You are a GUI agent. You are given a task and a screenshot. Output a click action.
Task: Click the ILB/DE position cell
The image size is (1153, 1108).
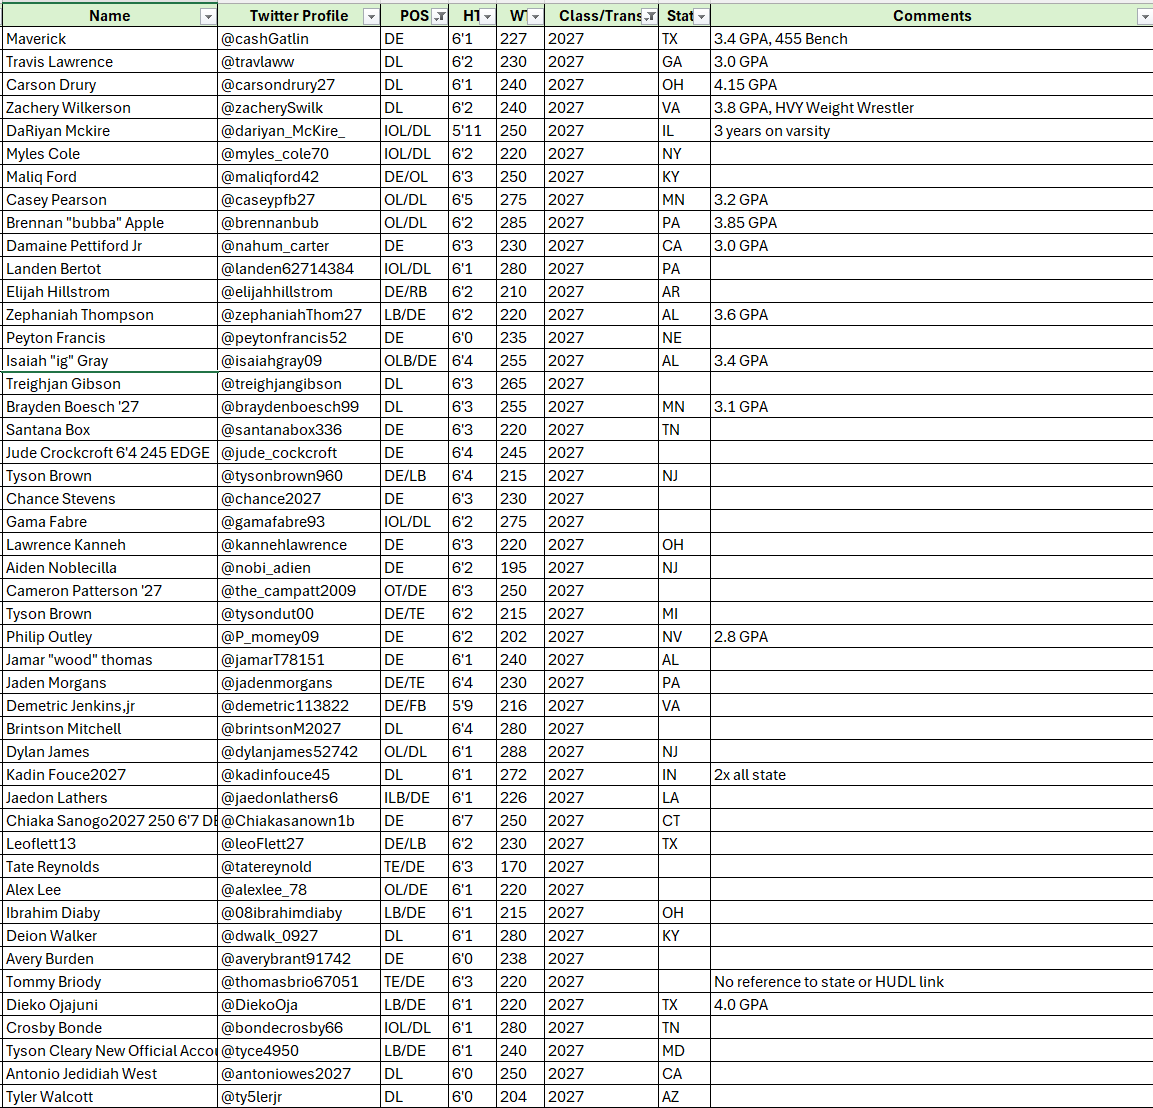point(415,798)
